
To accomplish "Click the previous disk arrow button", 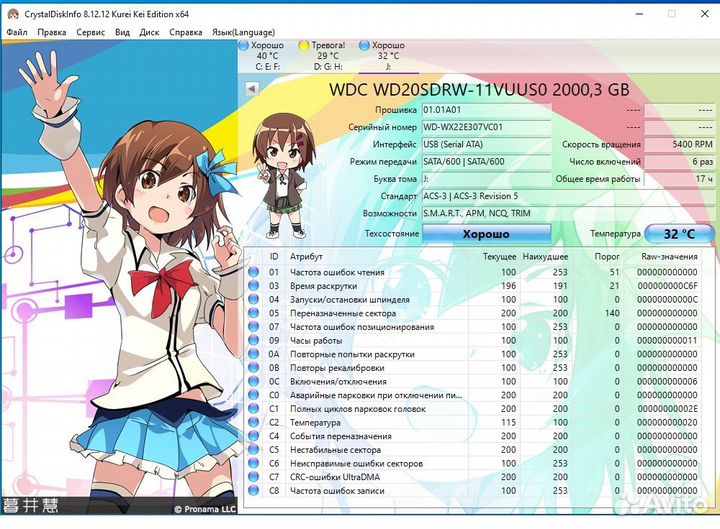I will click(252, 89).
